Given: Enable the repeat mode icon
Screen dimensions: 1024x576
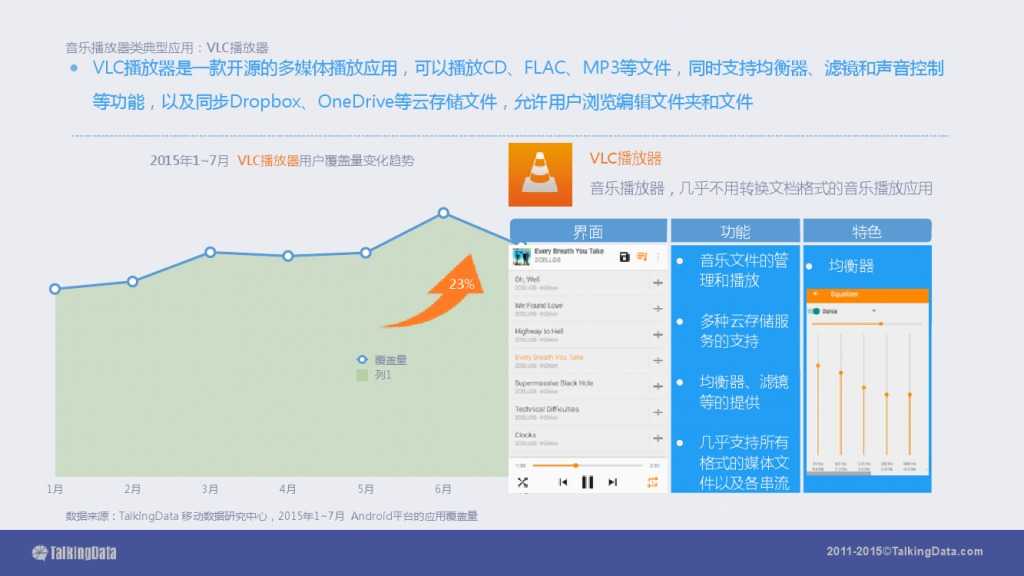Looking at the screenshot, I should (x=653, y=482).
